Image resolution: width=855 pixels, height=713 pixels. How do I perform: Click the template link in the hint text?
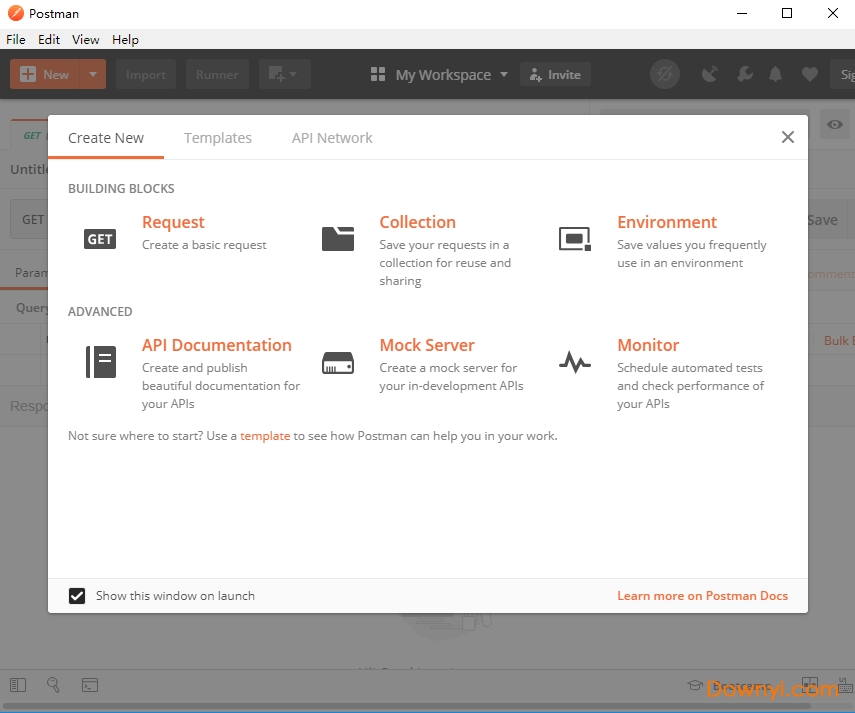coord(264,436)
